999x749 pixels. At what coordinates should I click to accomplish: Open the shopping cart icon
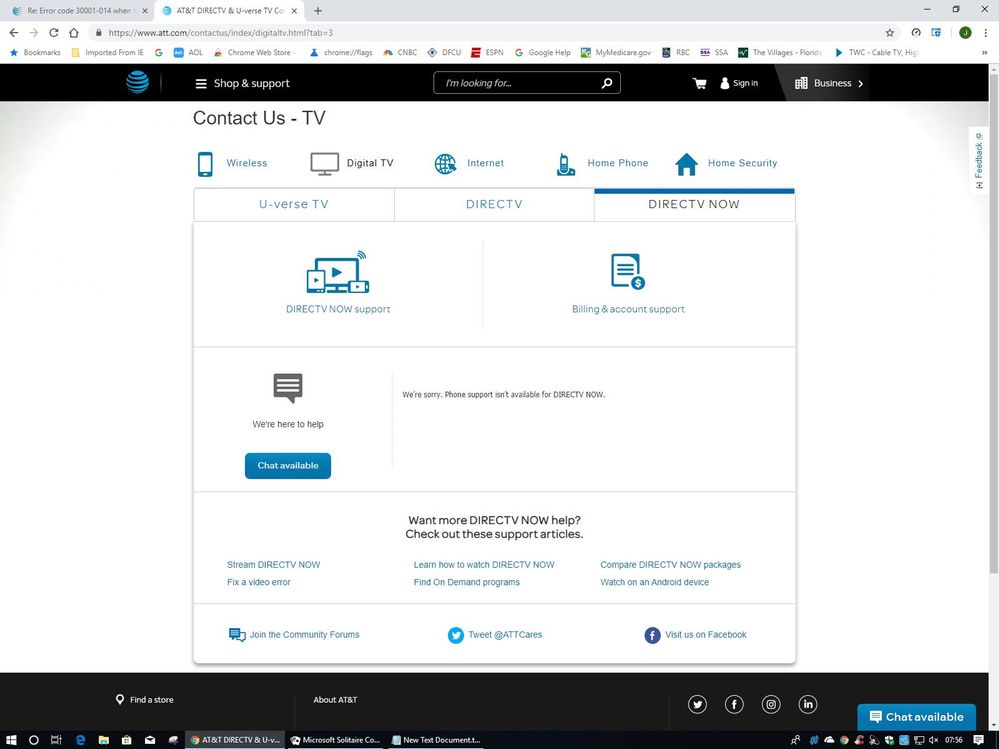700,83
